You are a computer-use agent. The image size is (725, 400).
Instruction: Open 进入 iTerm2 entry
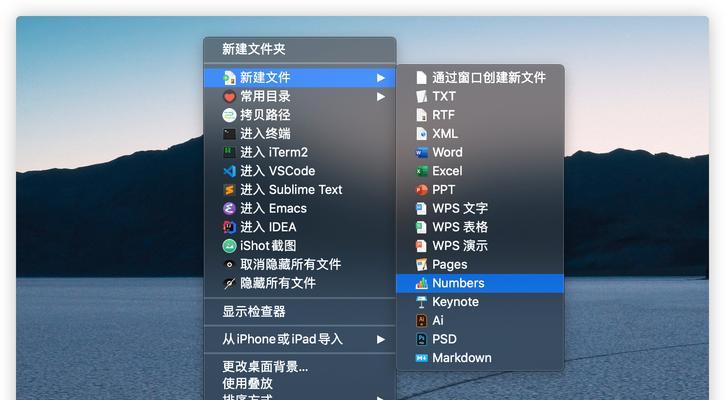coord(300,153)
